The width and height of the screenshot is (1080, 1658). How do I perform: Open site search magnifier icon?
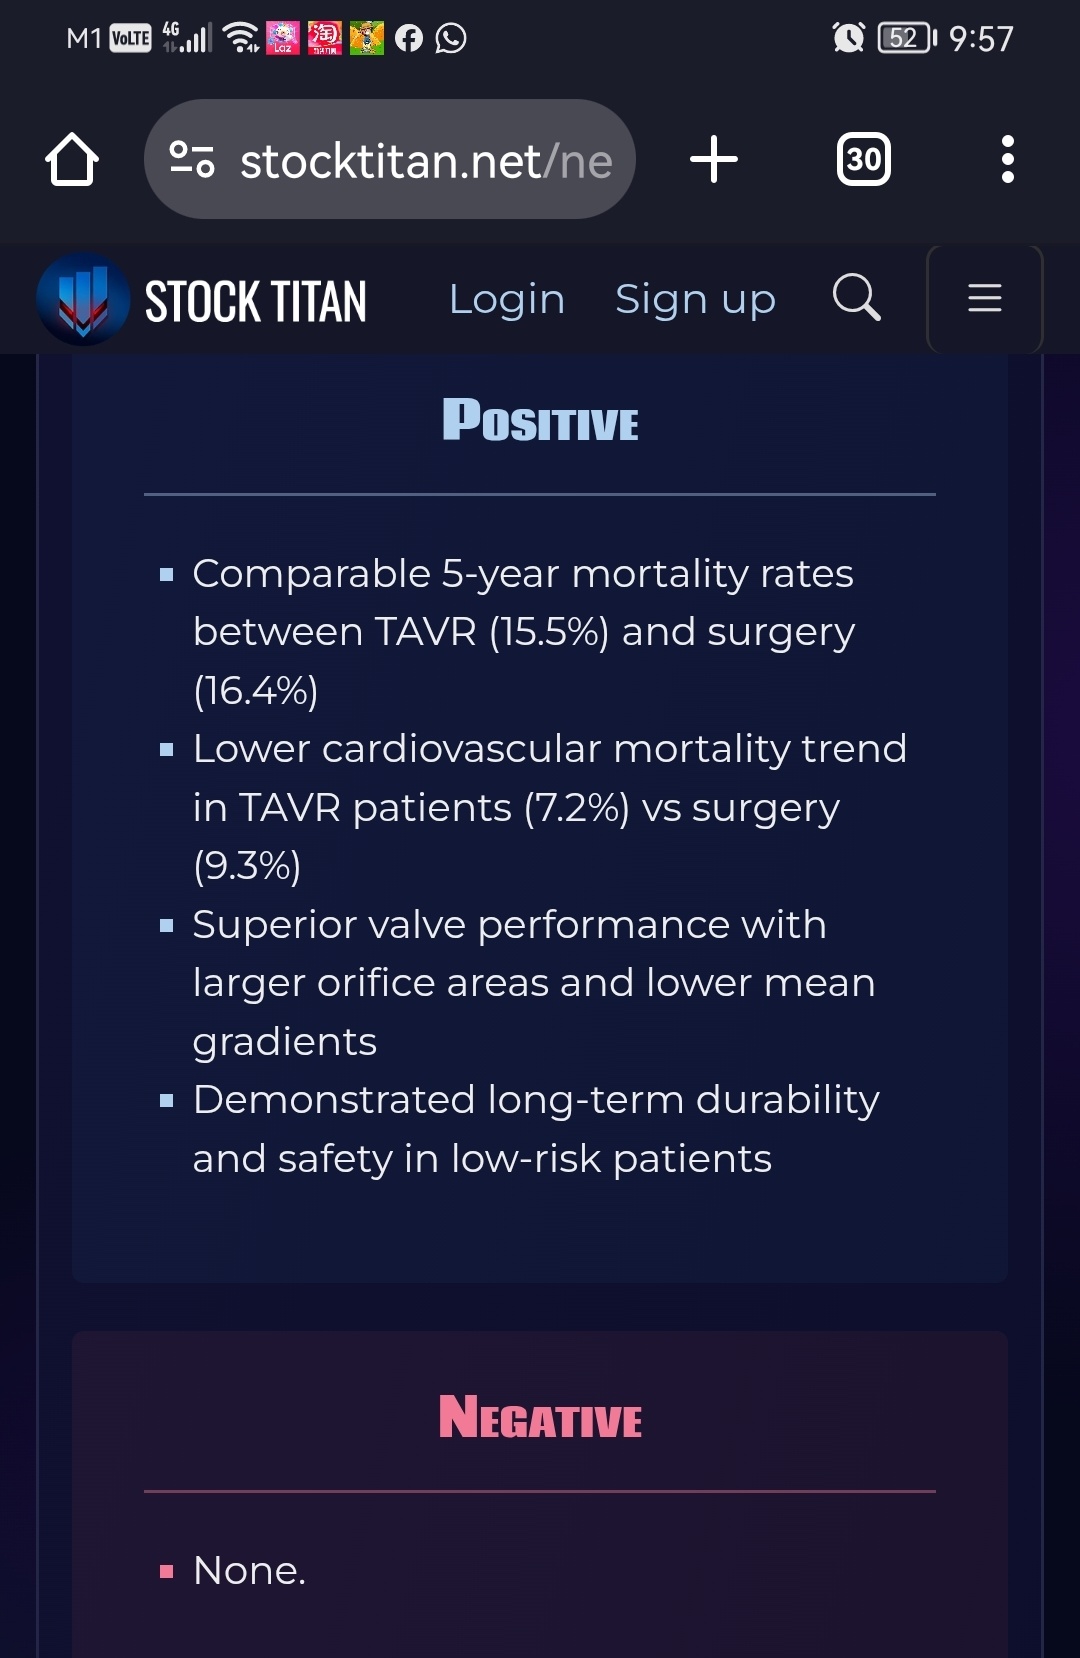pyautogui.click(x=857, y=297)
